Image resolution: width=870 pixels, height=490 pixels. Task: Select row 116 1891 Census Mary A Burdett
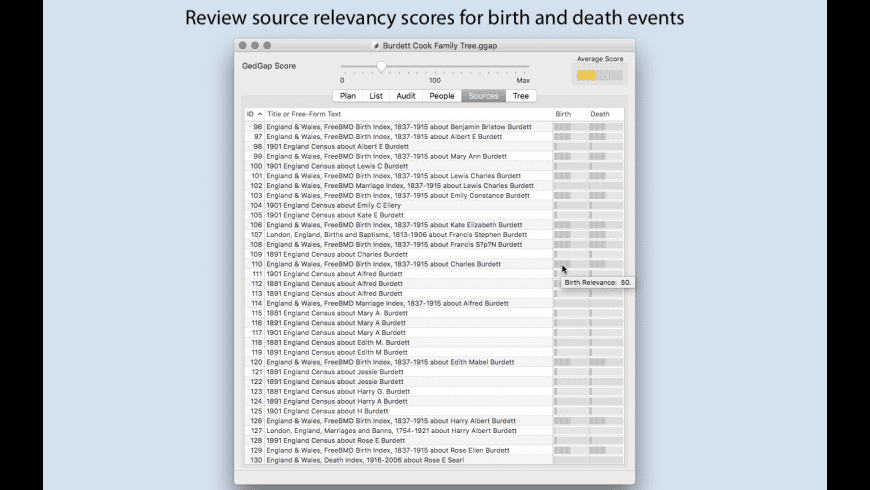coord(434,323)
